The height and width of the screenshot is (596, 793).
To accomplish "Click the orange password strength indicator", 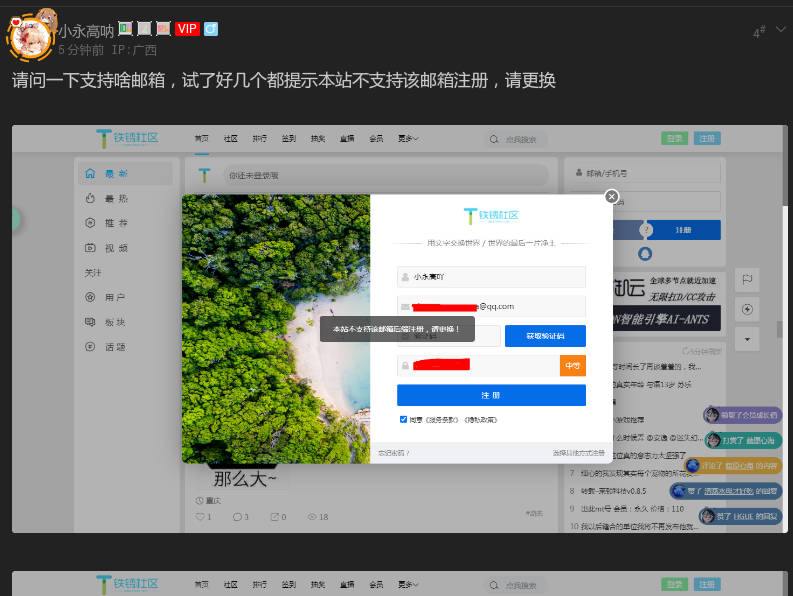I will click(x=572, y=366).
